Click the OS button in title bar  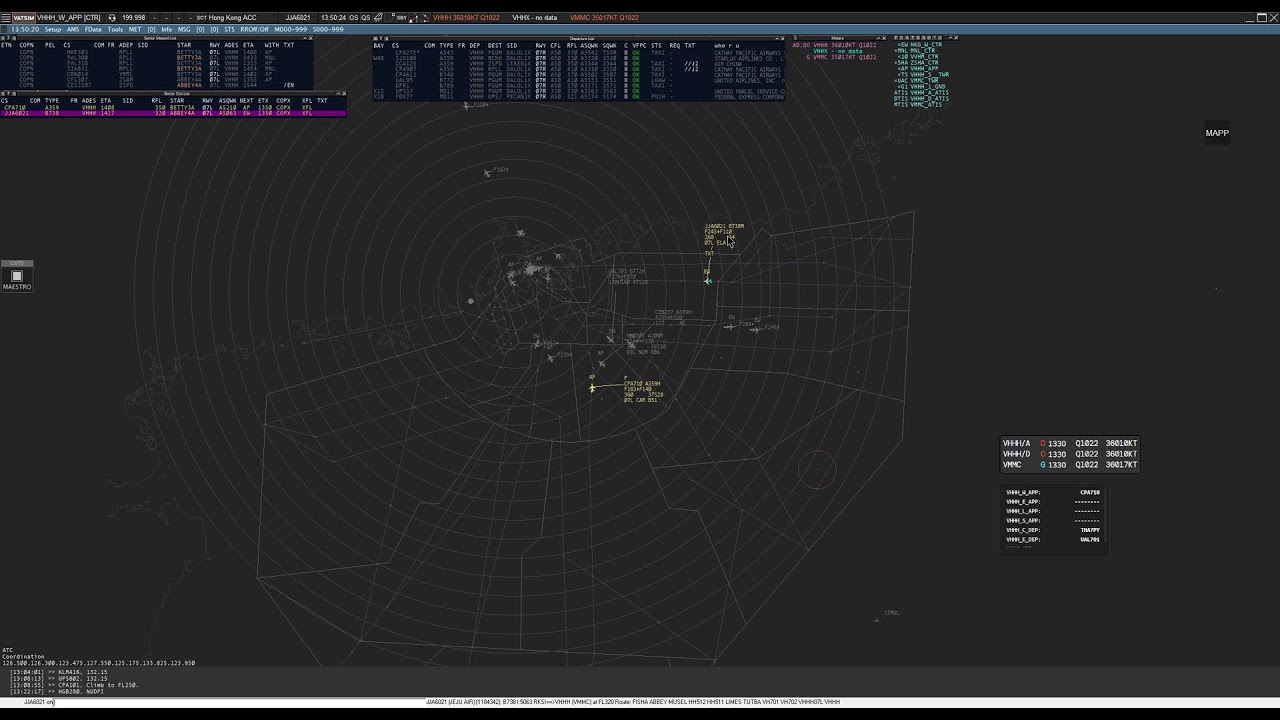coord(353,18)
